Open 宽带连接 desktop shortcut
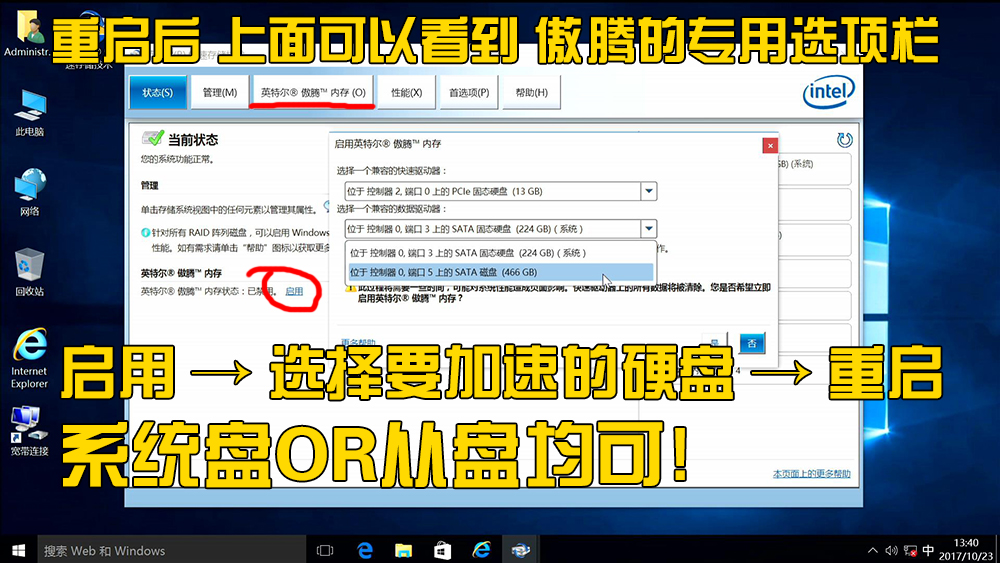1000x563 pixels. (29, 431)
